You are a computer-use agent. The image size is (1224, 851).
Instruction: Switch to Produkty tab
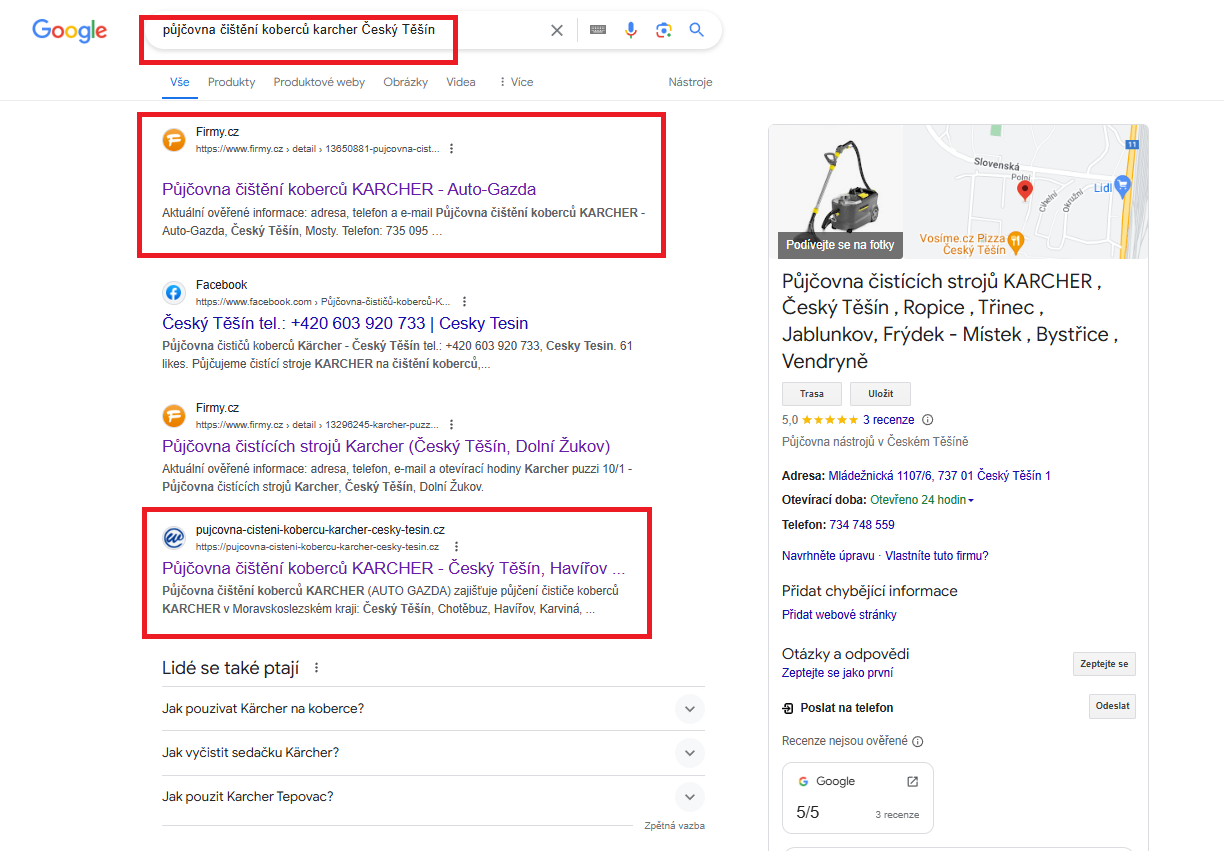(231, 82)
